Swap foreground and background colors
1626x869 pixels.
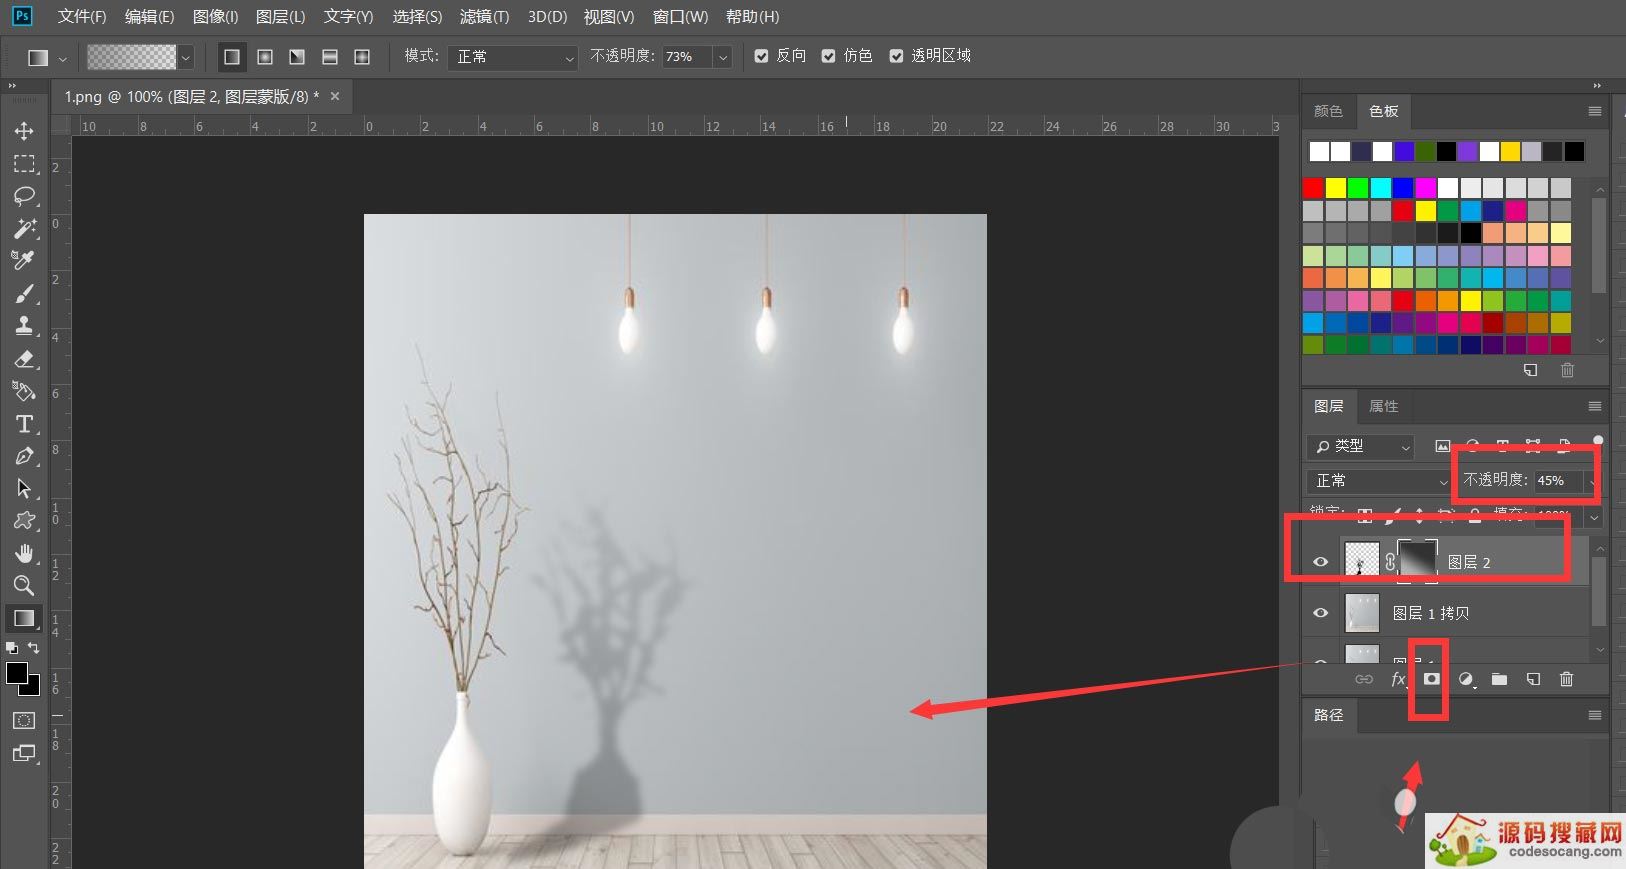[33, 648]
